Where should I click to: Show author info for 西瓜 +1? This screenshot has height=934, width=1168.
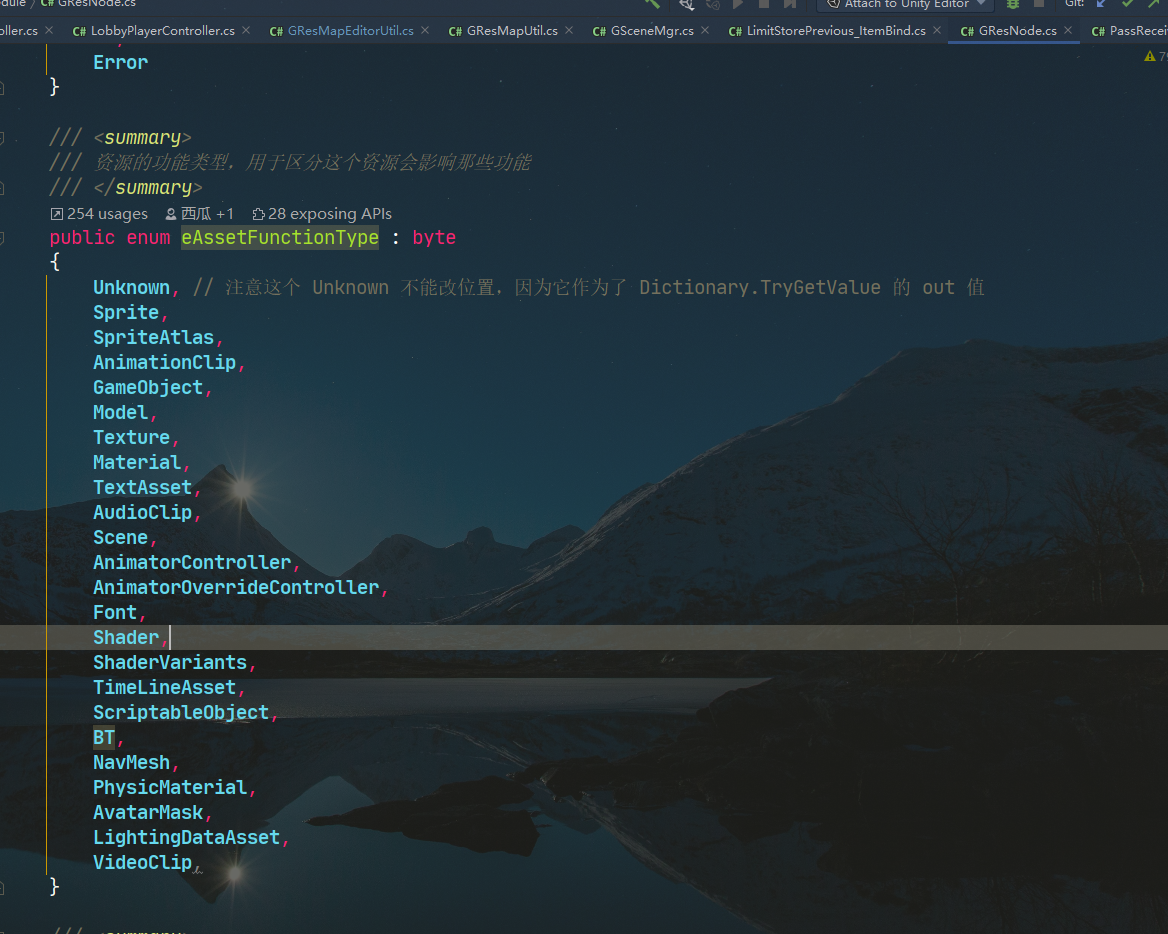[200, 214]
